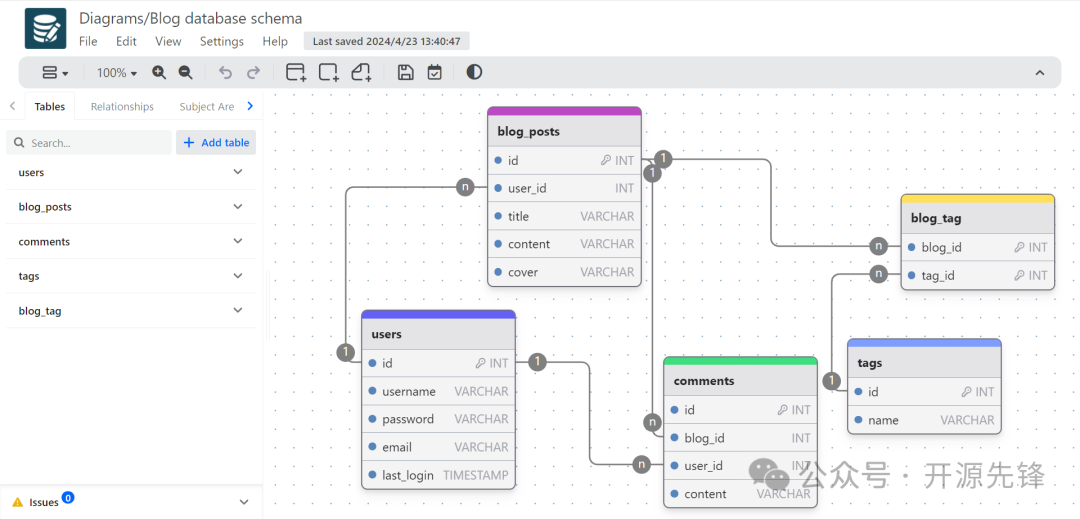1080x519 pixels.
Task: Click the right arrow beside the tabs
Action: 250,106
